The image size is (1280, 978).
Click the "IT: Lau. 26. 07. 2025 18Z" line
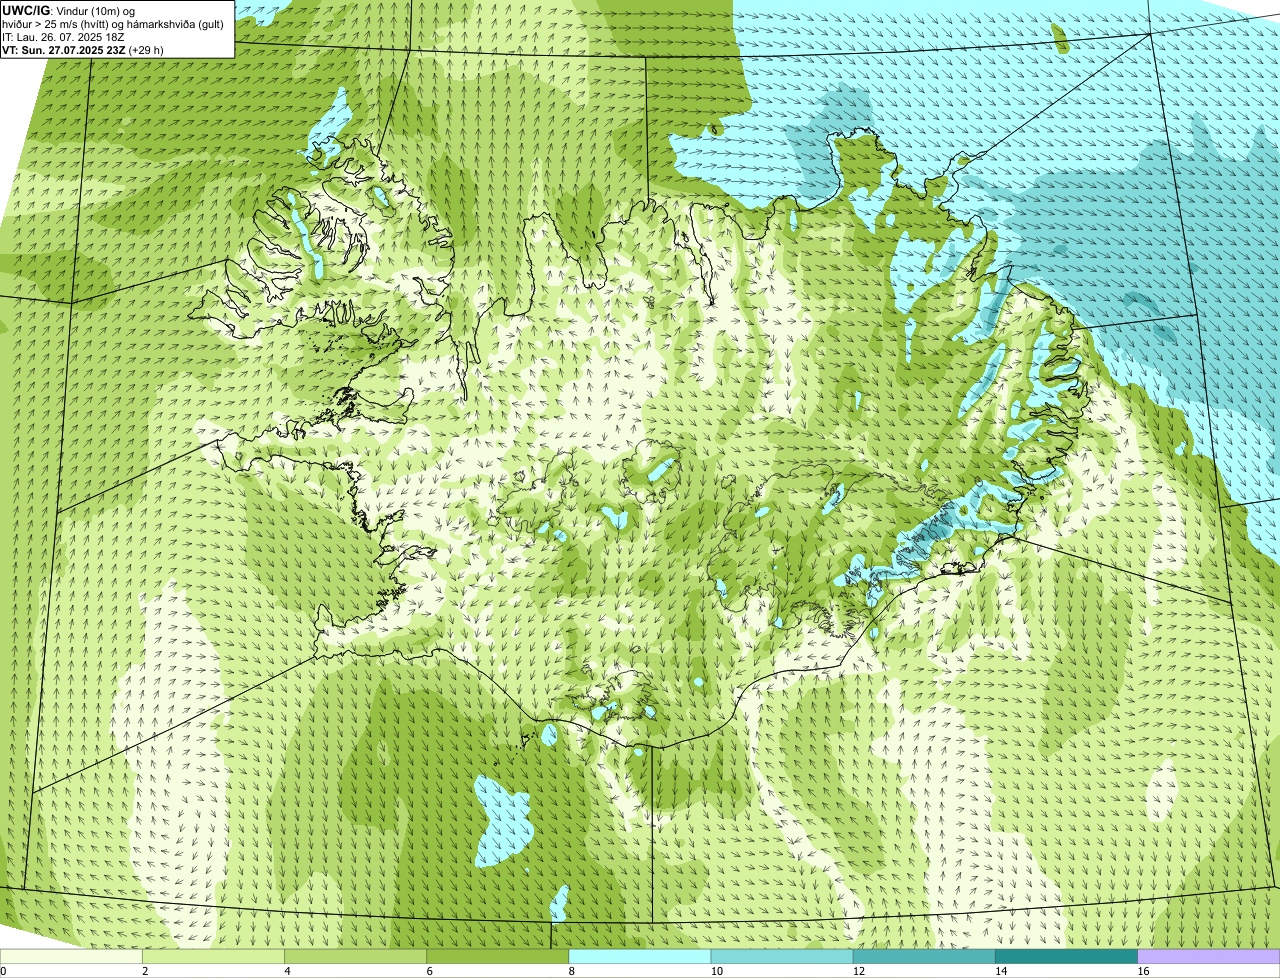pyautogui.click(x=64, y=37)
